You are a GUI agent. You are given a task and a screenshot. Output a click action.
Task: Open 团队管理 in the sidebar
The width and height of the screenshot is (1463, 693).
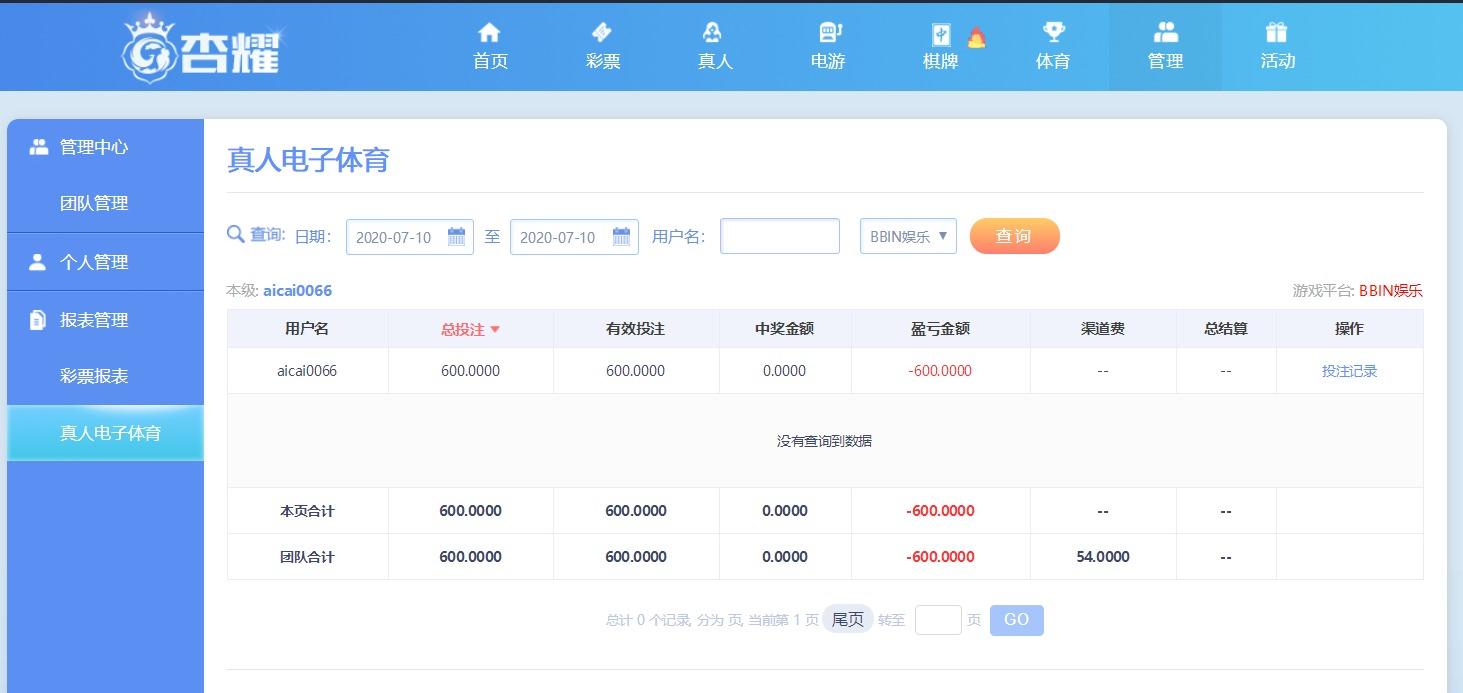(x=94, y=203)
